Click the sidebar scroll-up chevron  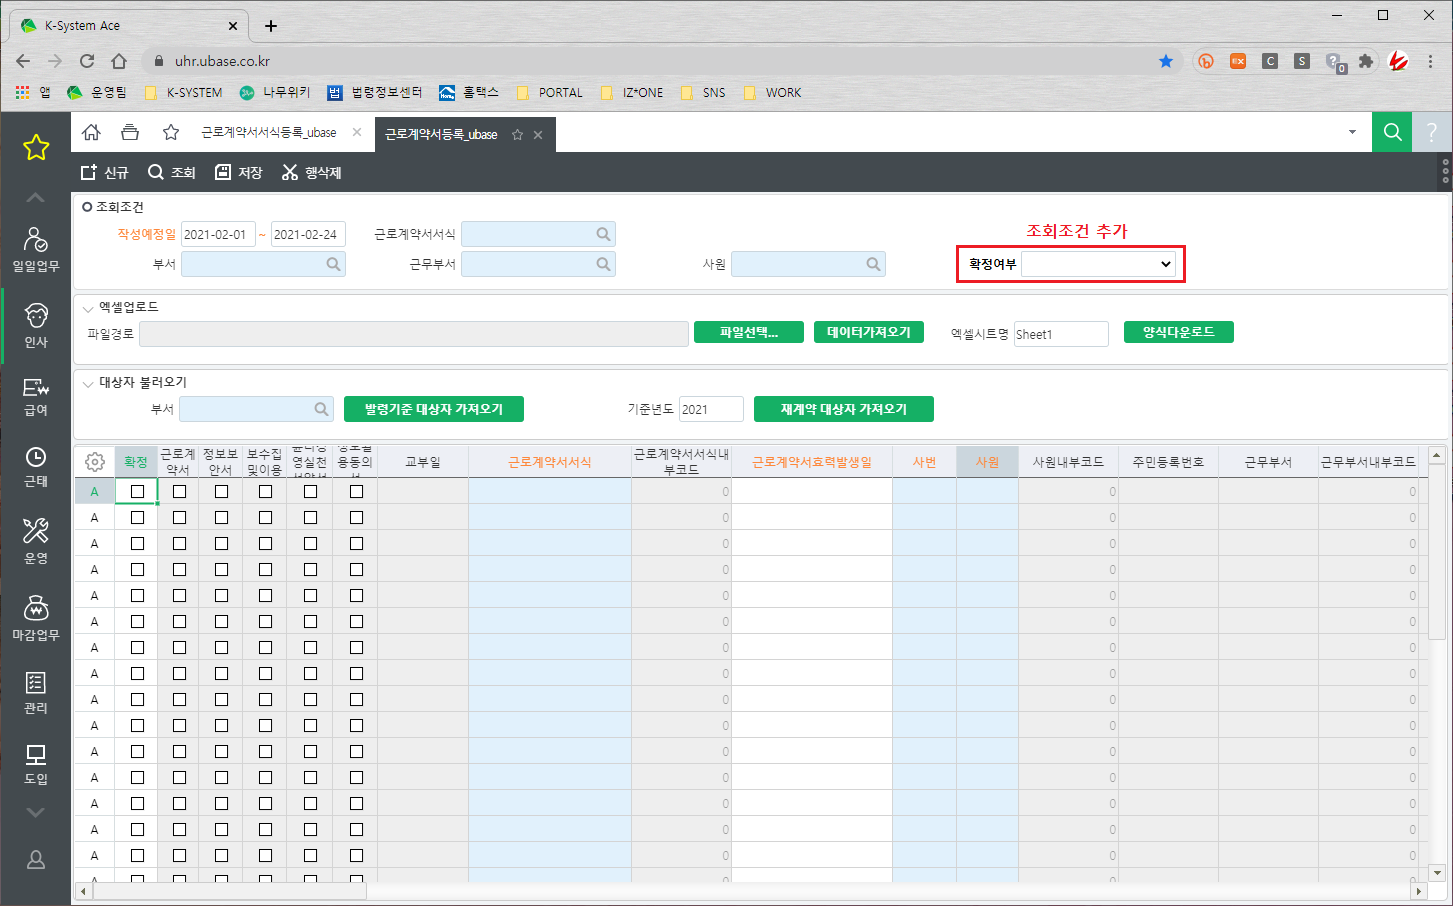tap(35, 198)
